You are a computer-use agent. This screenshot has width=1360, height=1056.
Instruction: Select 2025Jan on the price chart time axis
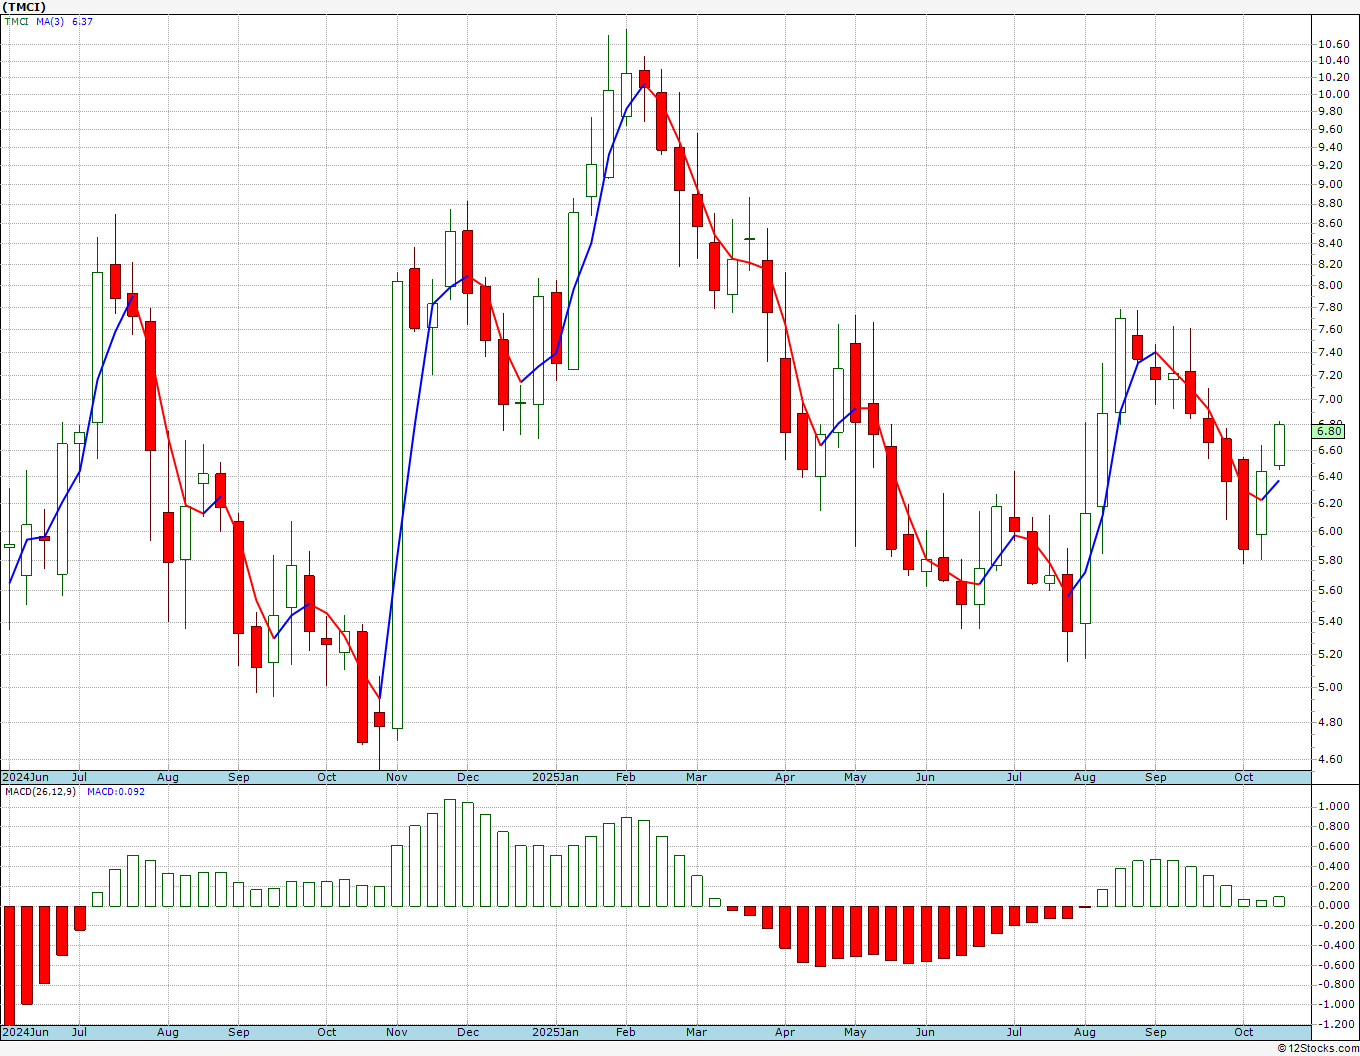[x=555, y=777]
